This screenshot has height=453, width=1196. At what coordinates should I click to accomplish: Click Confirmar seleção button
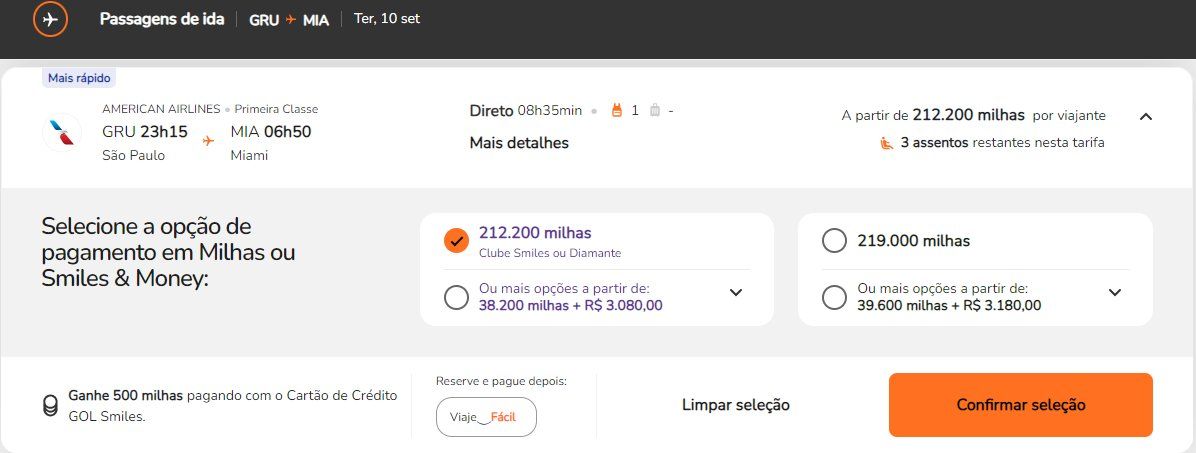click(x=1021, y=405)
